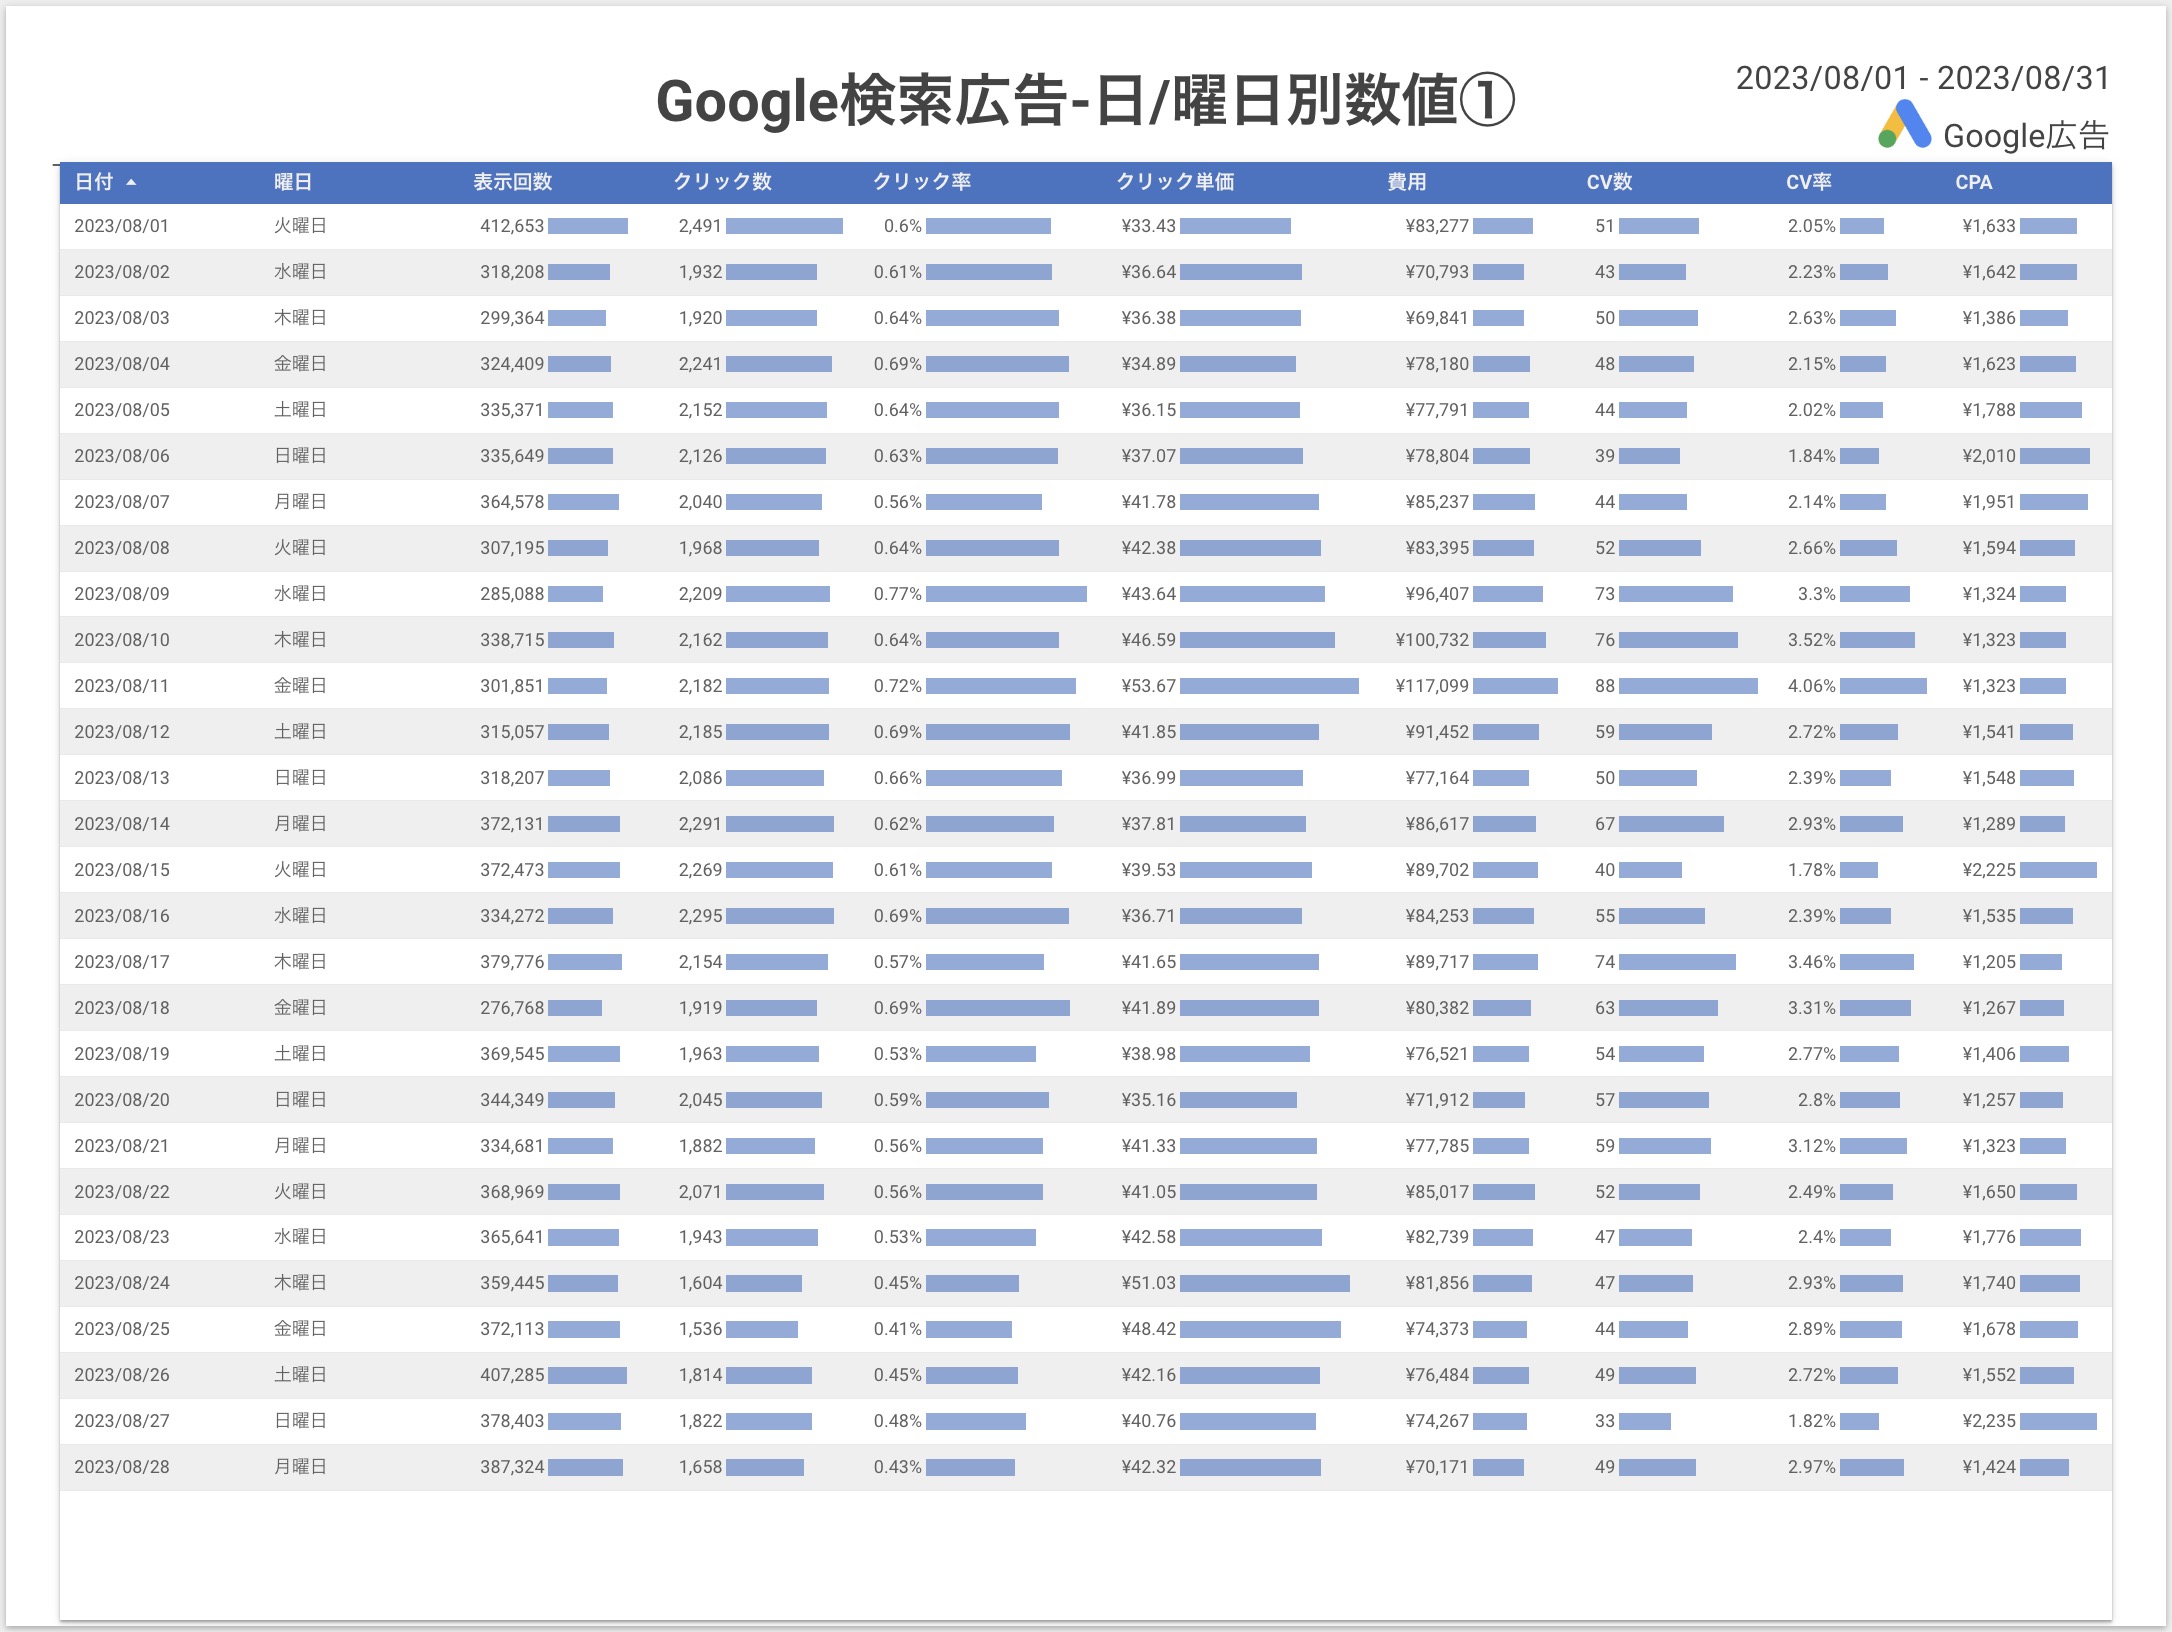Image resolution: width=2172 pixels, height=1632 pixels.
Task: Click the Google広告 logo icon
Action: pos(1904,125)
